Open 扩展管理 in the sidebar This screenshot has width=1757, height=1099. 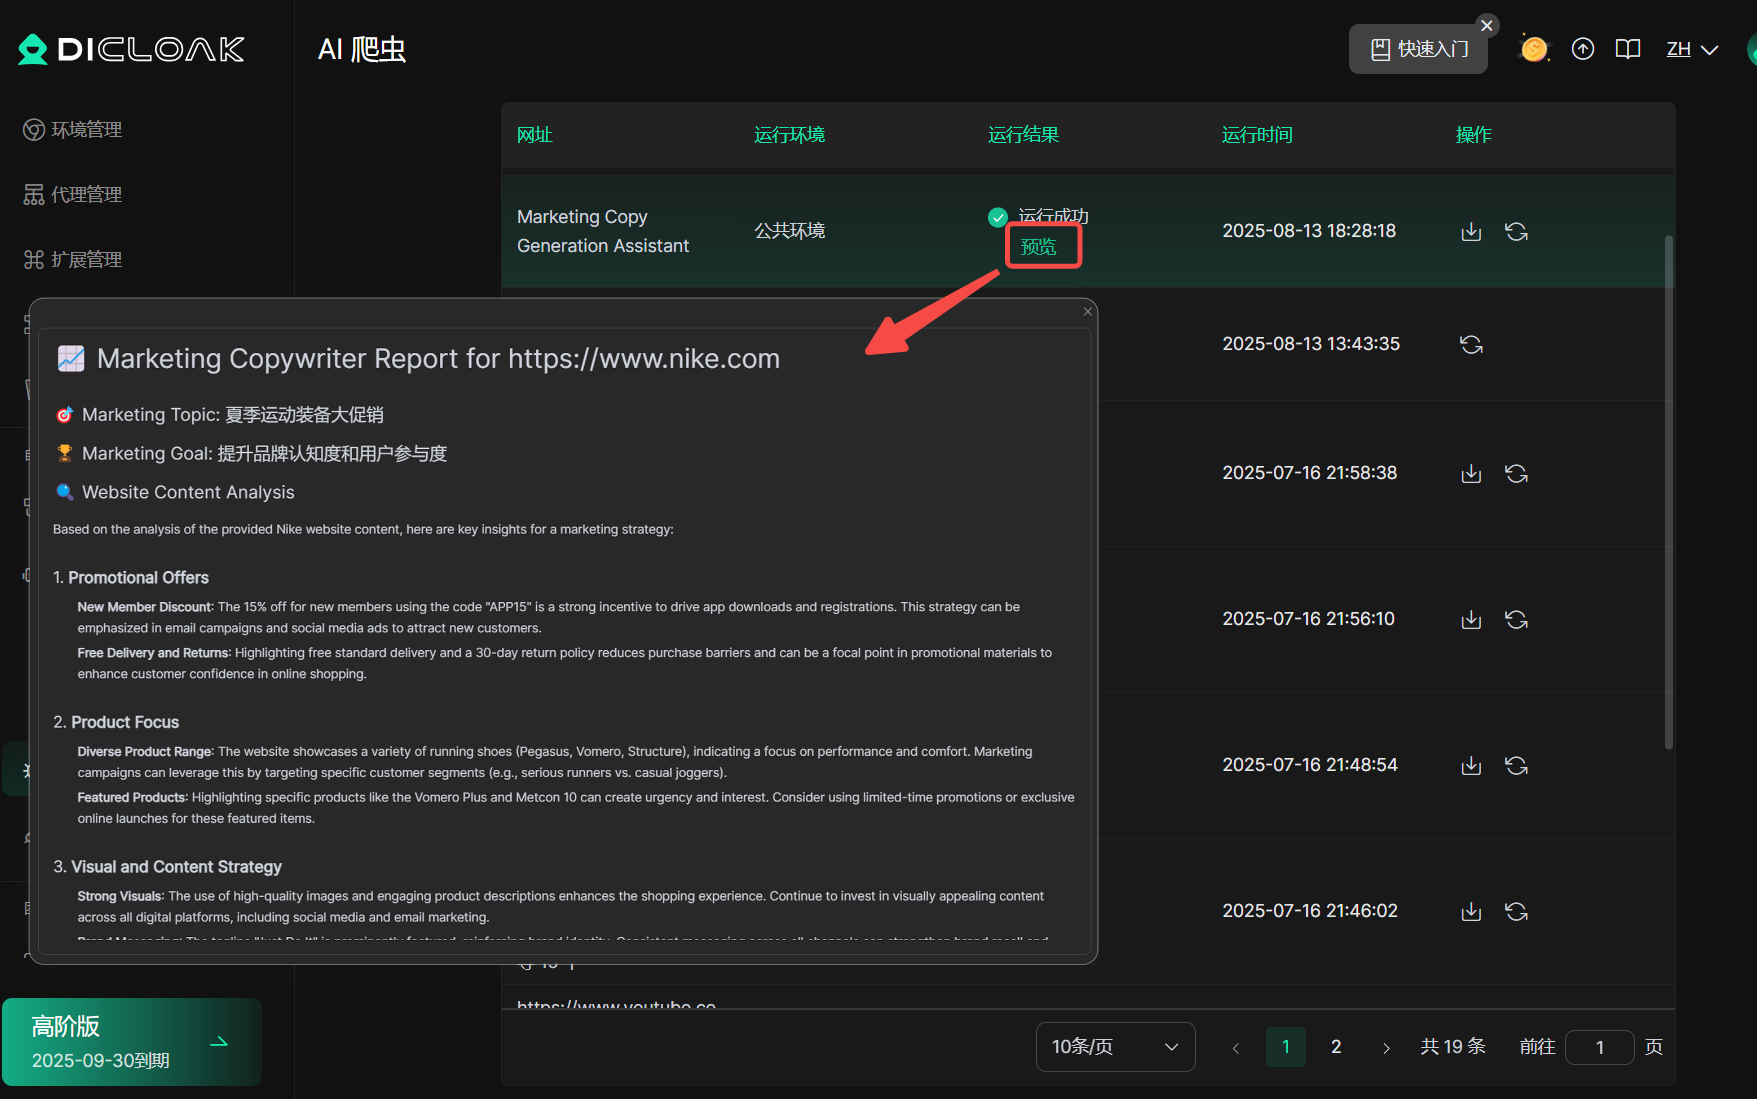point(73,260)
